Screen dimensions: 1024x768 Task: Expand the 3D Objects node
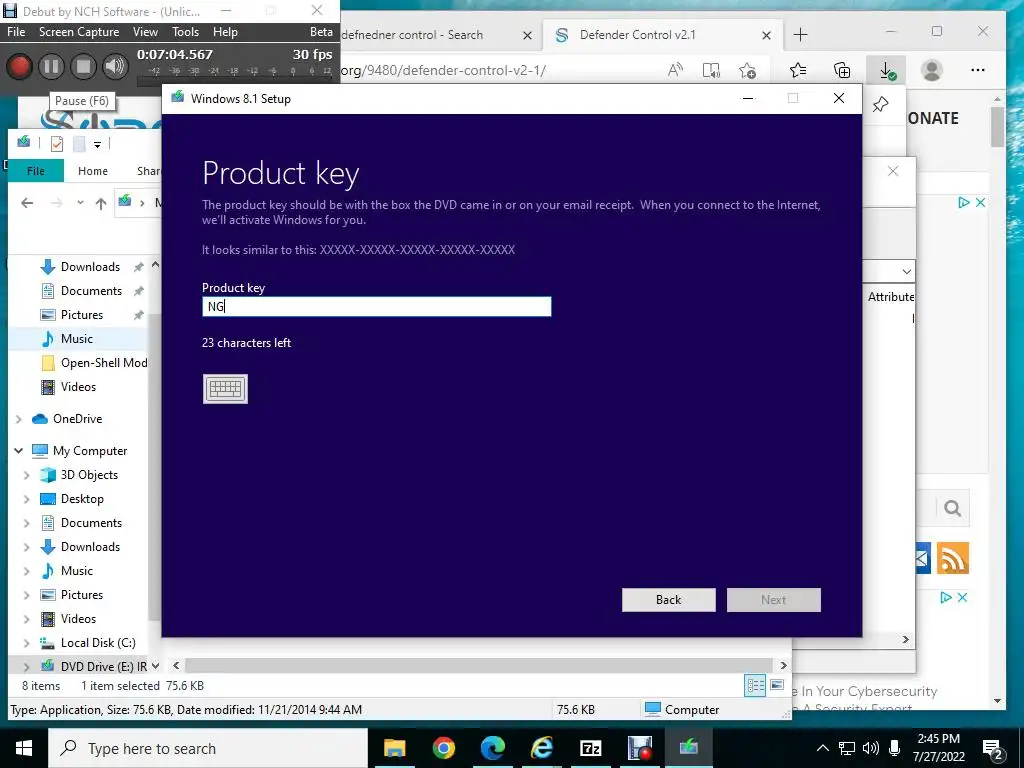pos(27,475)
